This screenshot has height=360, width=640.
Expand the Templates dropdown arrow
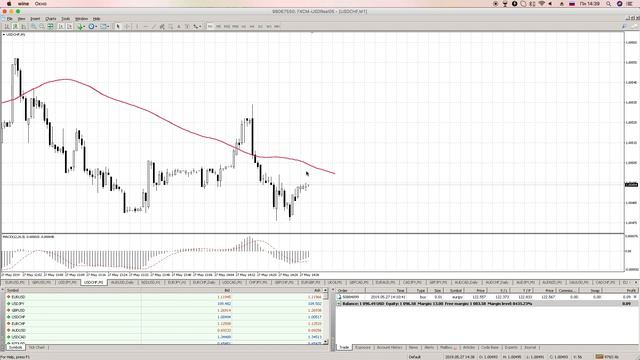108,27
